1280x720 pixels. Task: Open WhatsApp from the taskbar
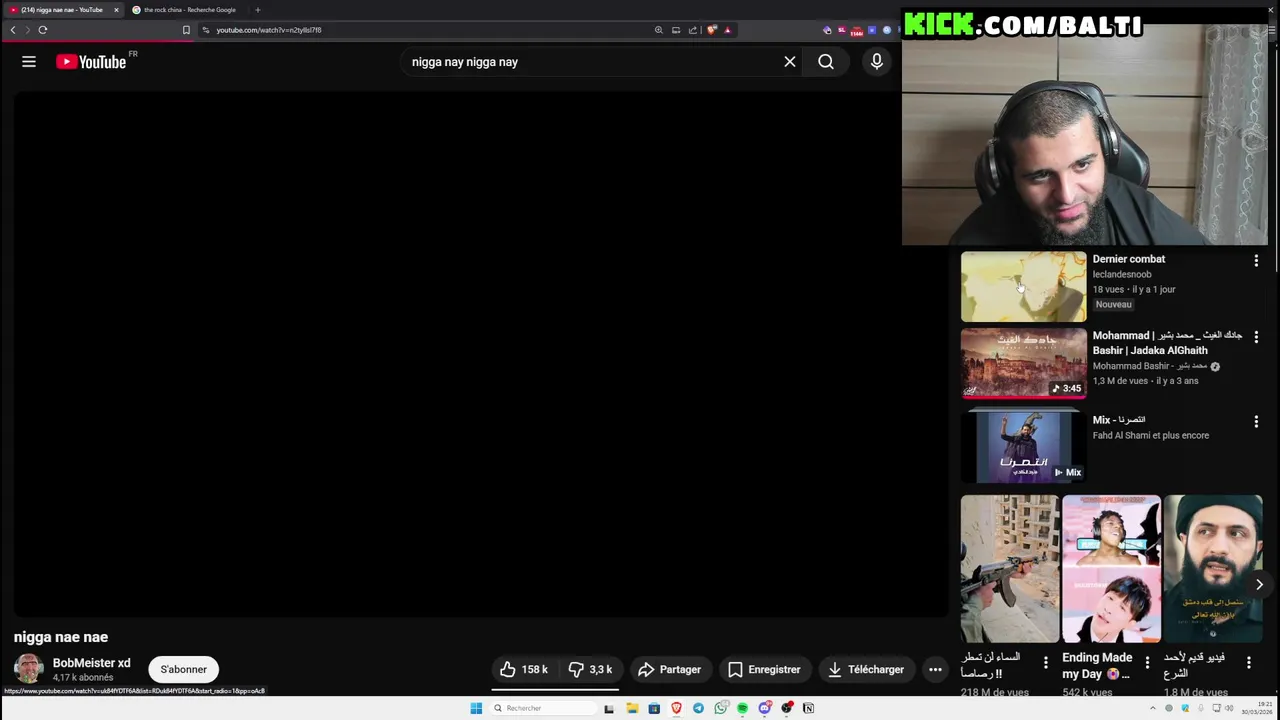pyautogui.click(x=721, y=708)
